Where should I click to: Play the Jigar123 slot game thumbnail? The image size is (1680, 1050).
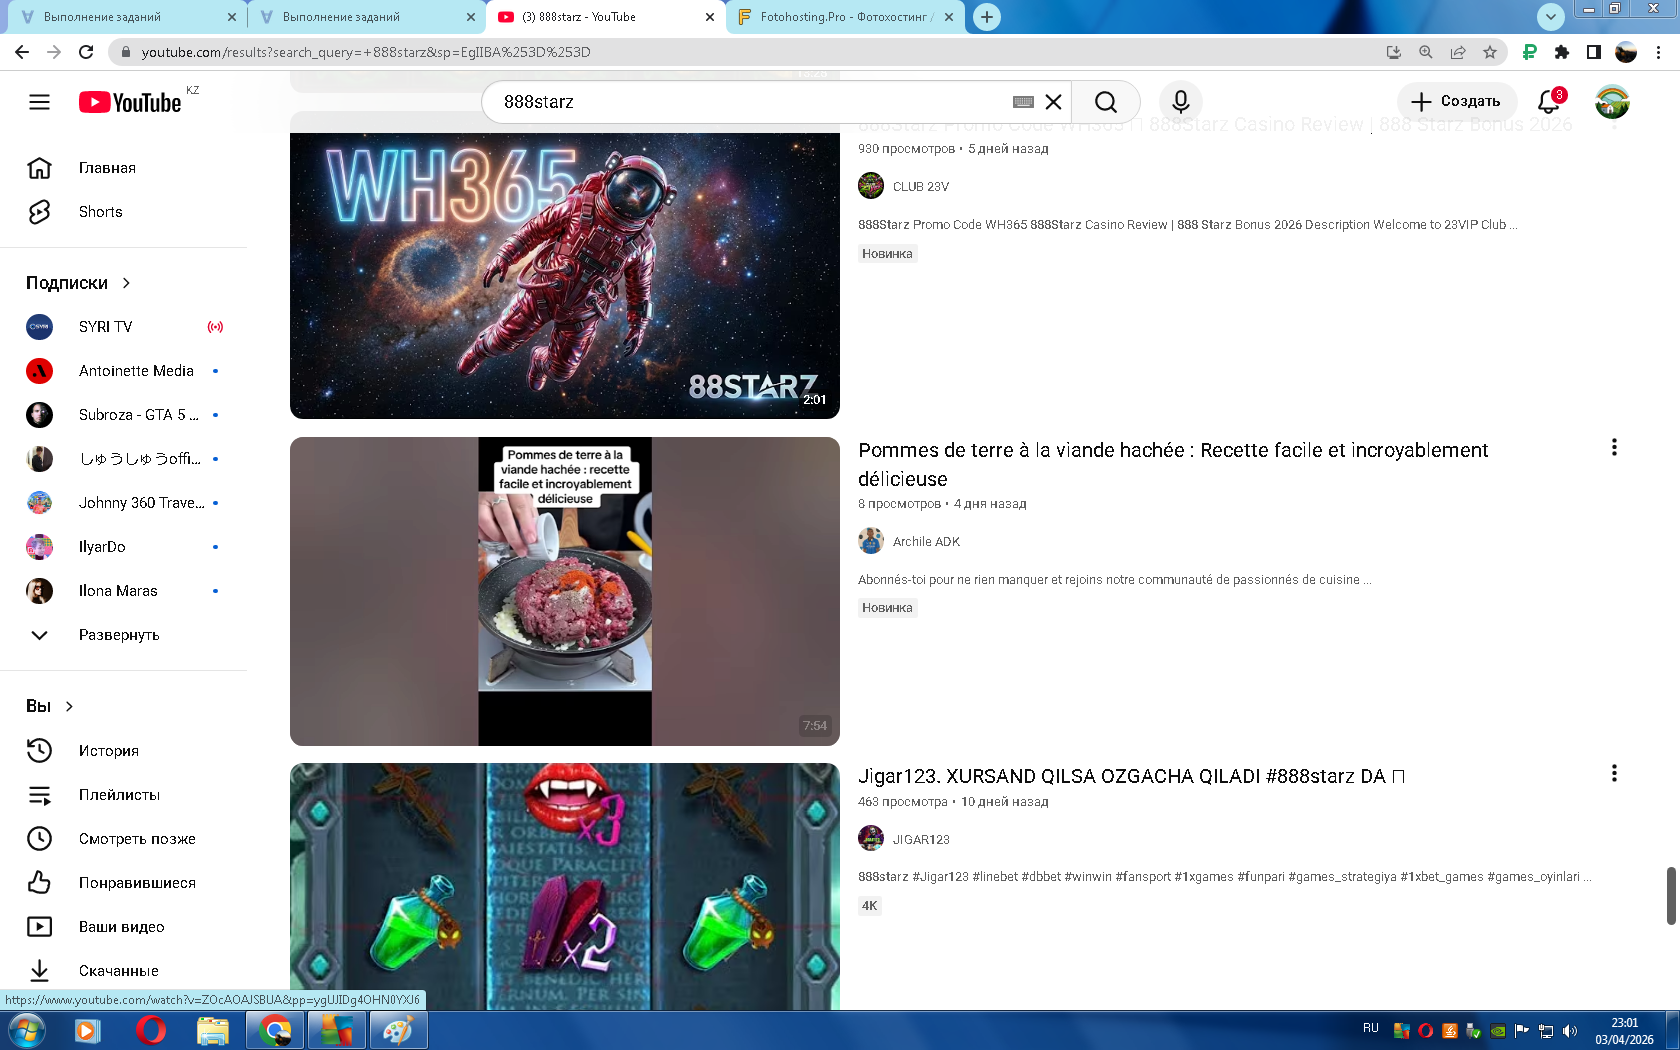[565, 886]
